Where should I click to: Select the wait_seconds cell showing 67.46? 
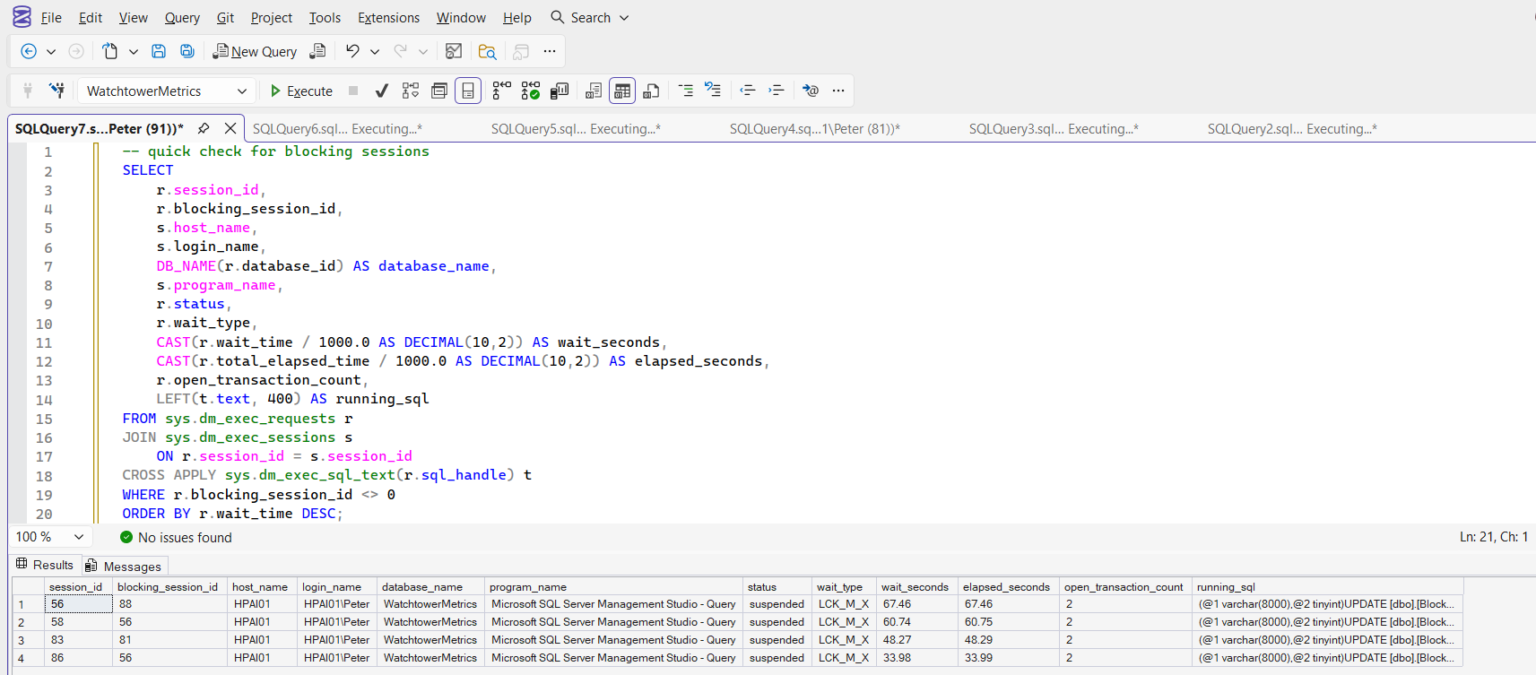(x=916, y=604)
